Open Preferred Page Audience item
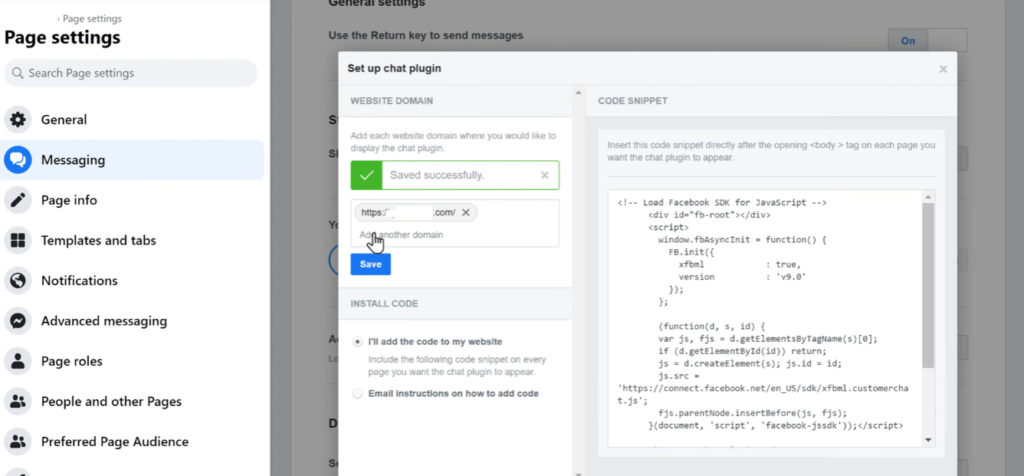Image resolution: width=1024 pixels, height=476 pixels. [132, 441]
